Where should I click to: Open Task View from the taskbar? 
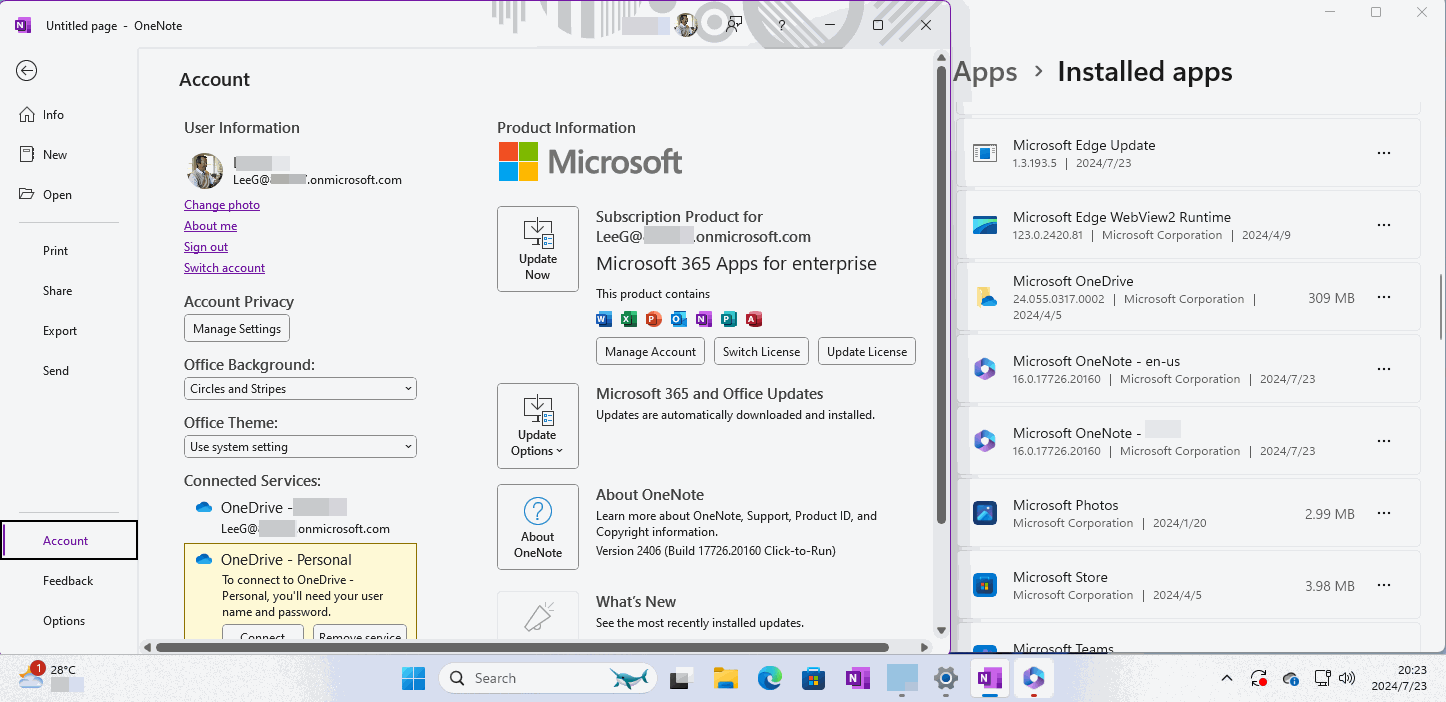click(x=681, y=679)
